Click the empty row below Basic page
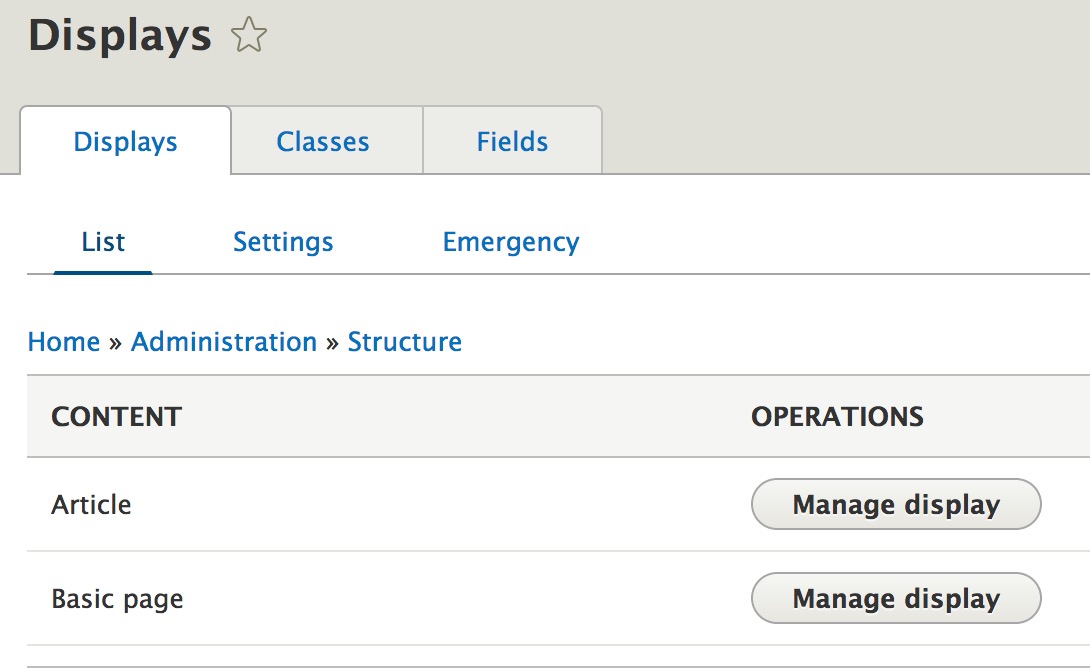1090x668 pixels. point(545,656)
